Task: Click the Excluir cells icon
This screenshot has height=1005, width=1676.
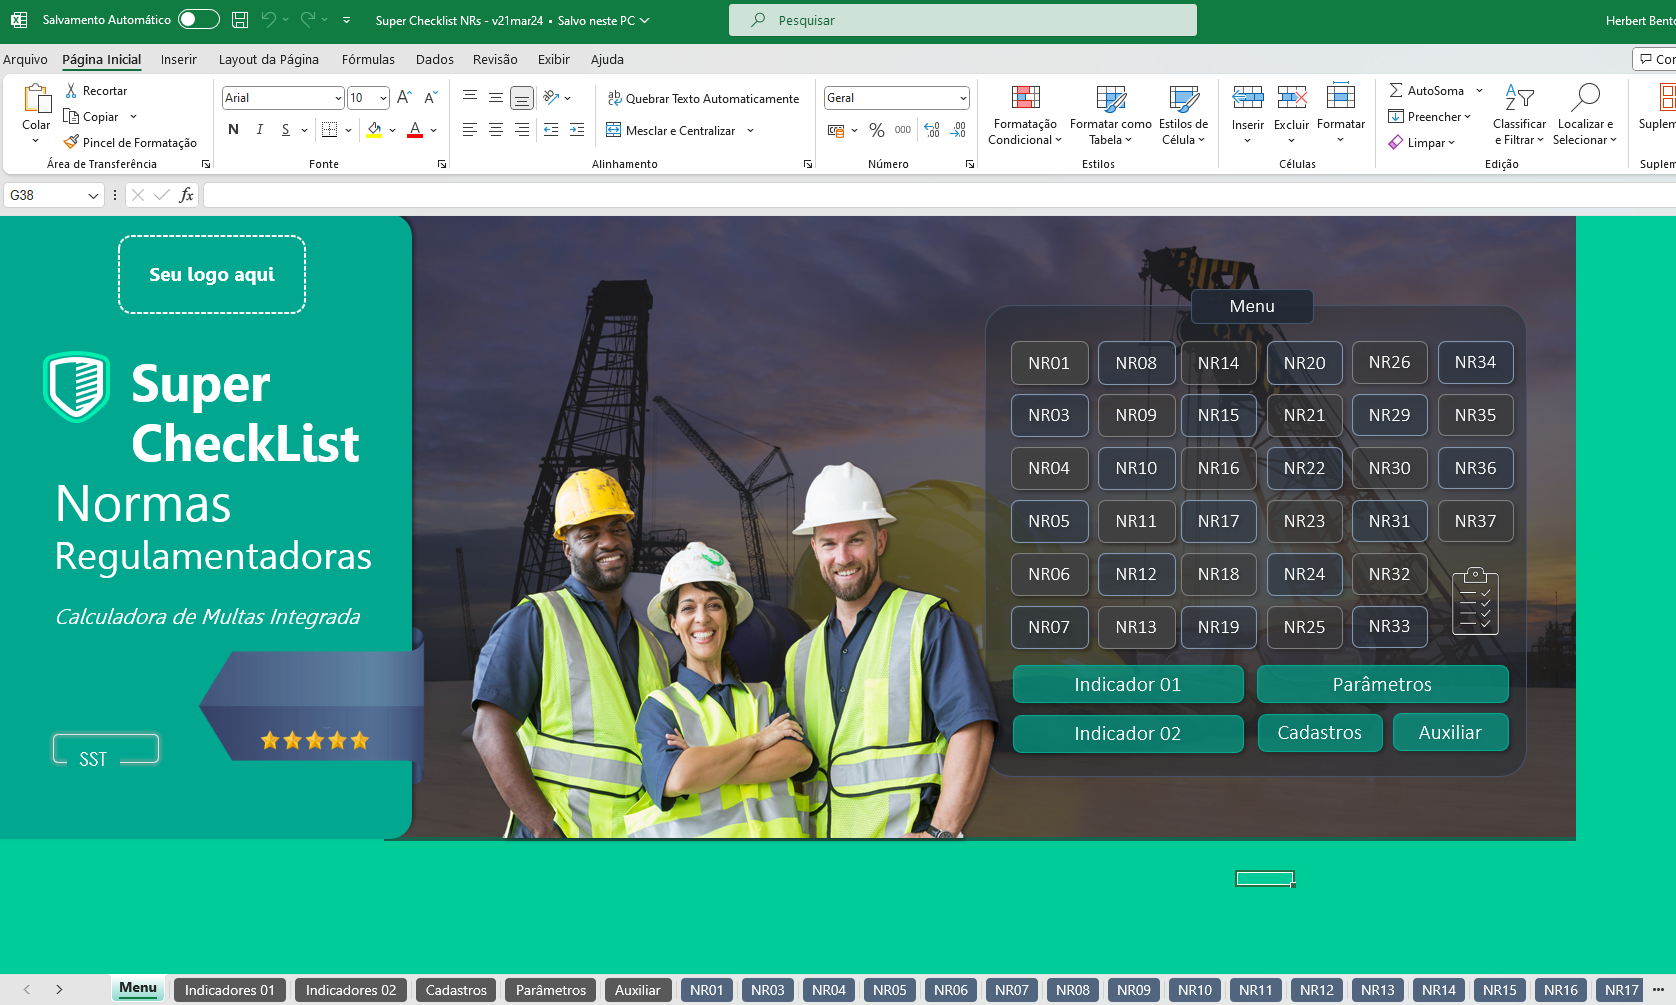Action: tap(1291, 97)
